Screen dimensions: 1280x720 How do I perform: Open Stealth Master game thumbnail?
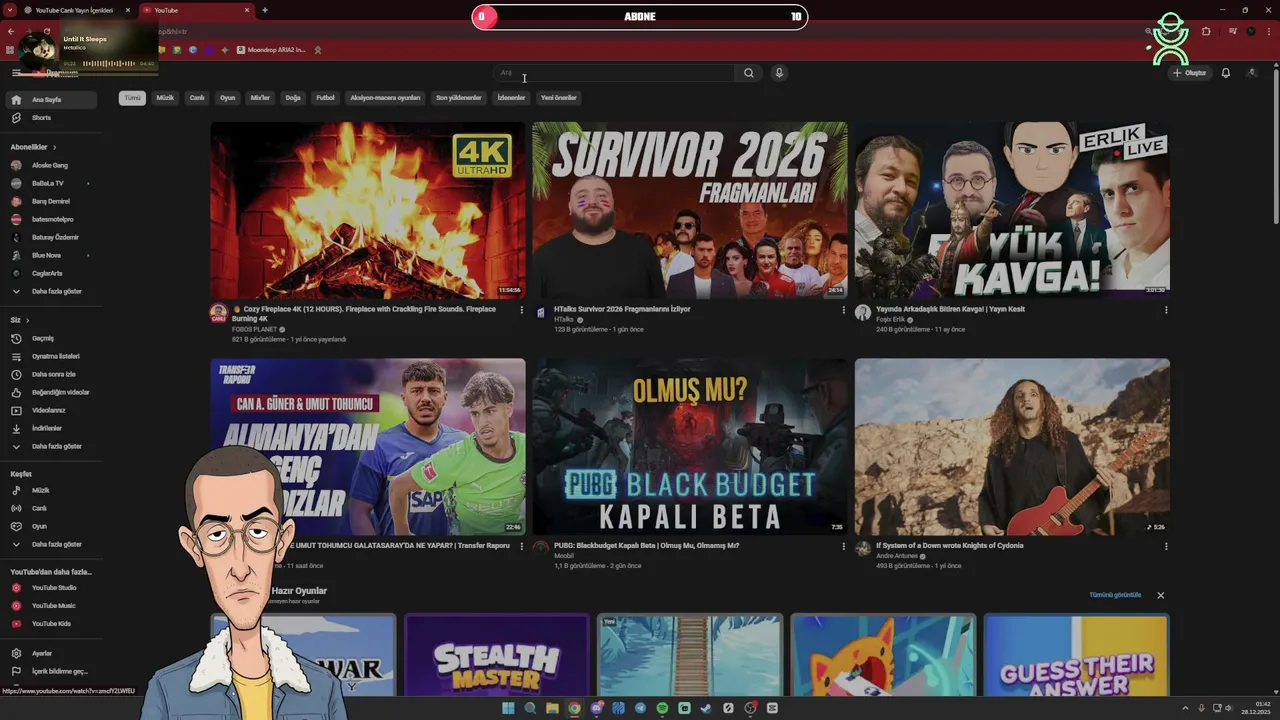pyautogui.click(x=497, y=656)
